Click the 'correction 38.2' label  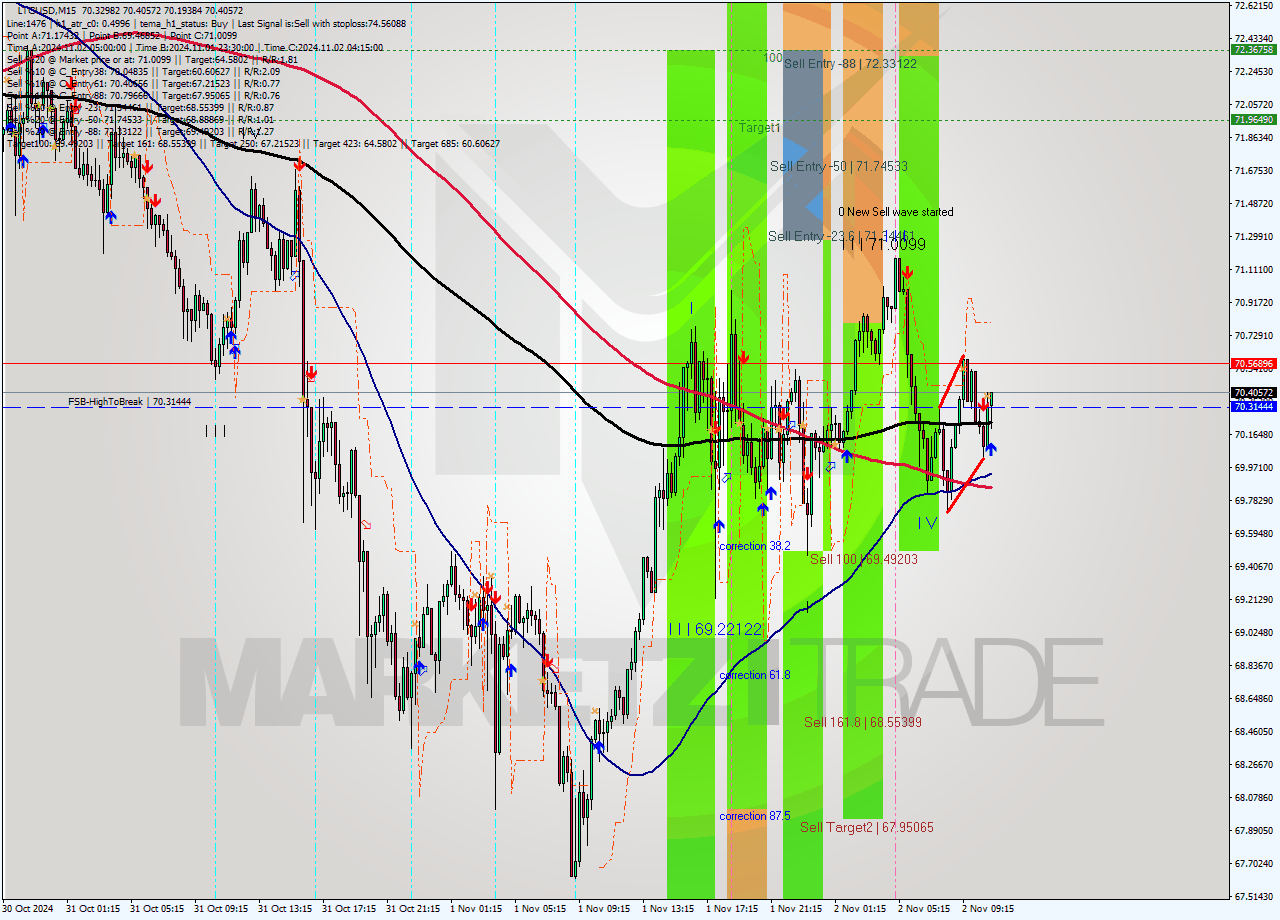pyautogui.click(x=755, y=546)
